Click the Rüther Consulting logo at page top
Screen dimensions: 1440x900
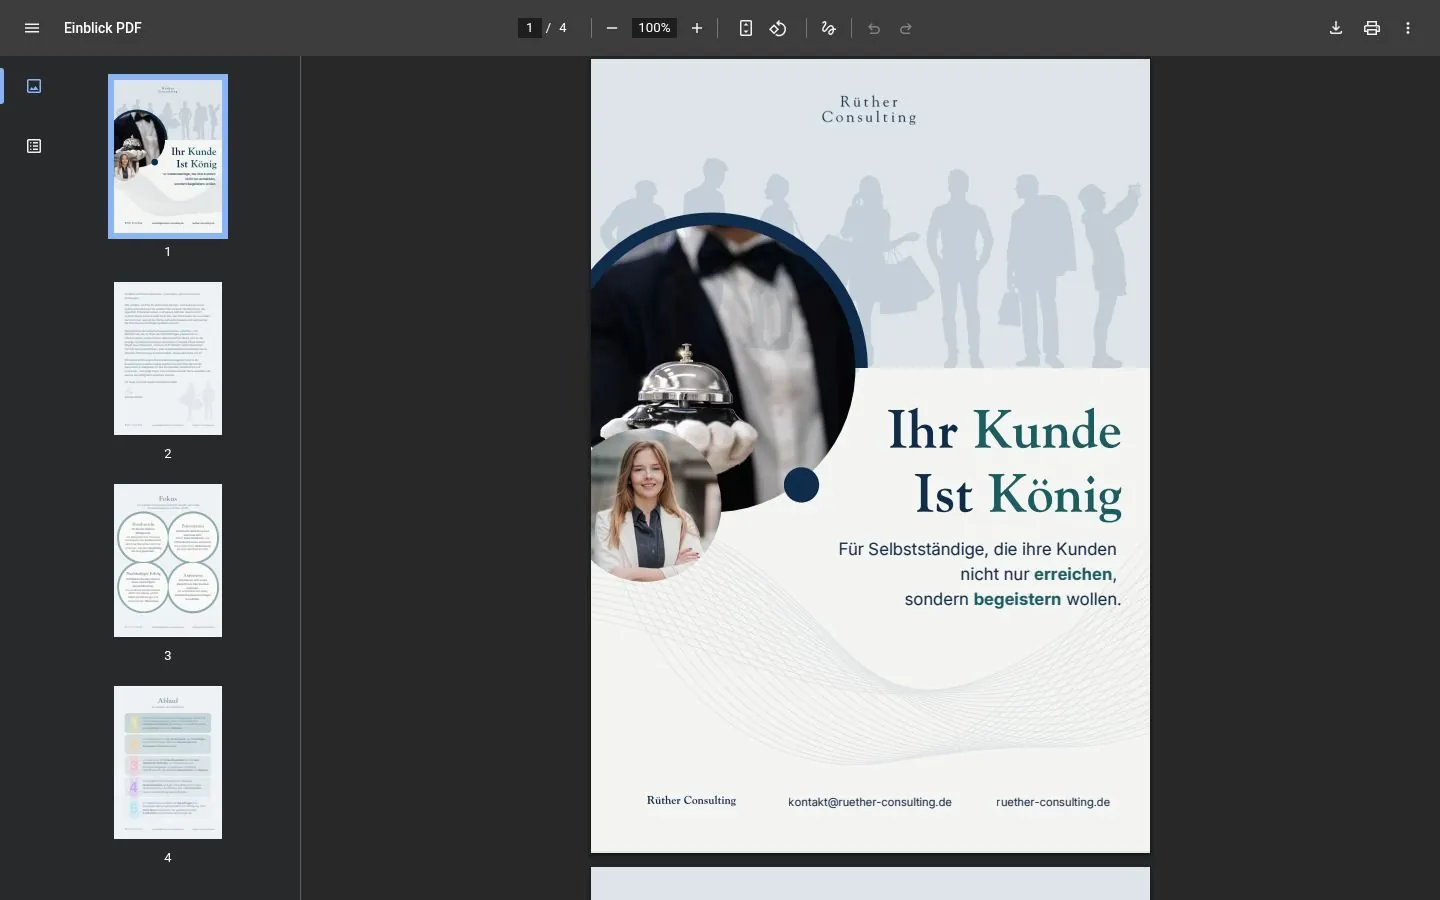pyautogui.click(x=869, y=110)
